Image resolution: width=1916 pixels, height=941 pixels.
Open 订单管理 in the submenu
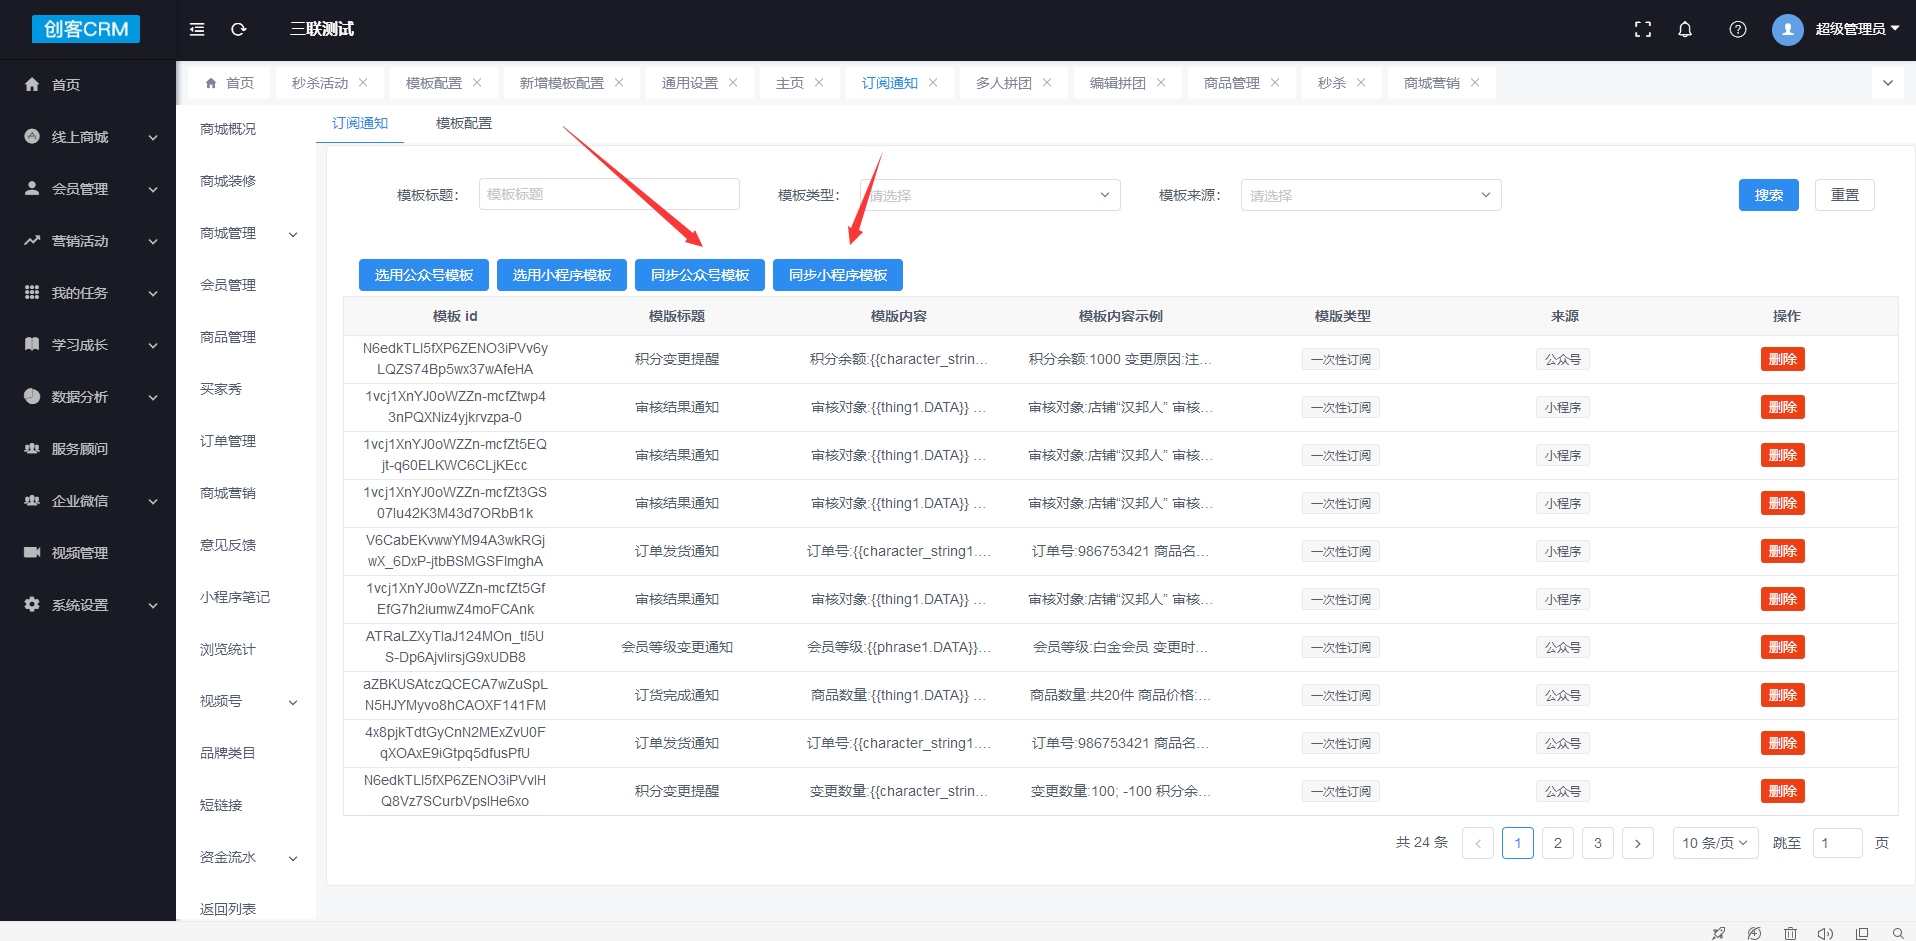point(228,441)
